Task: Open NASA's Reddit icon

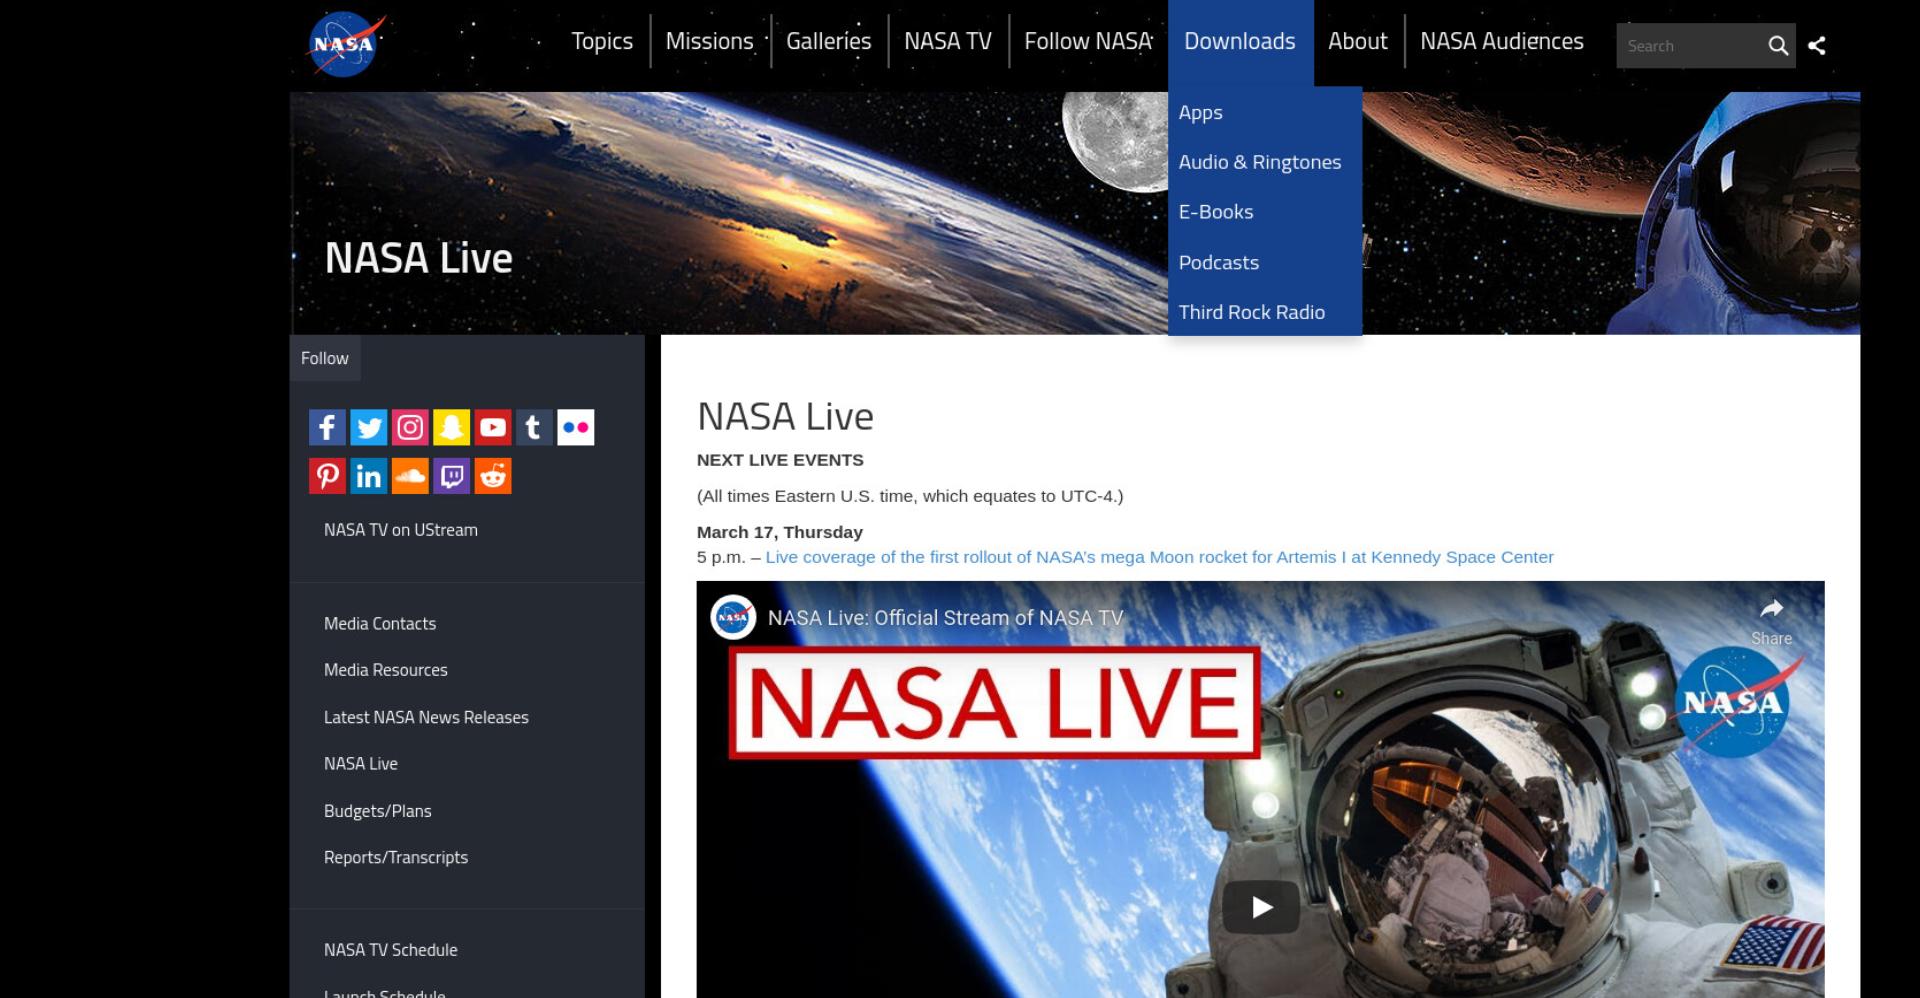Action: 493,476
